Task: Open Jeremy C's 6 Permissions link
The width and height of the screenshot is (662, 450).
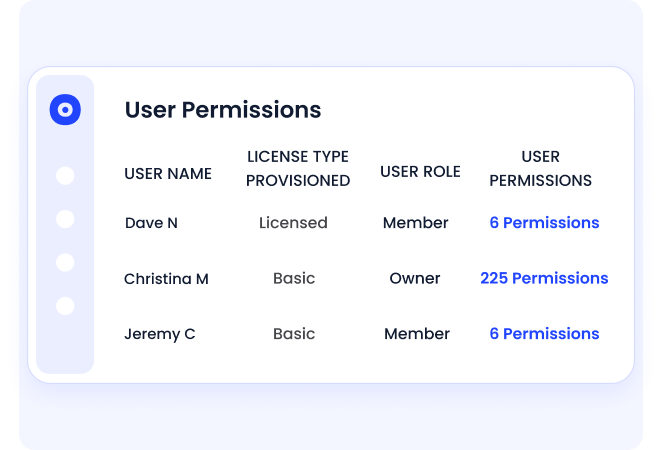Action: [x=544, y=334]
